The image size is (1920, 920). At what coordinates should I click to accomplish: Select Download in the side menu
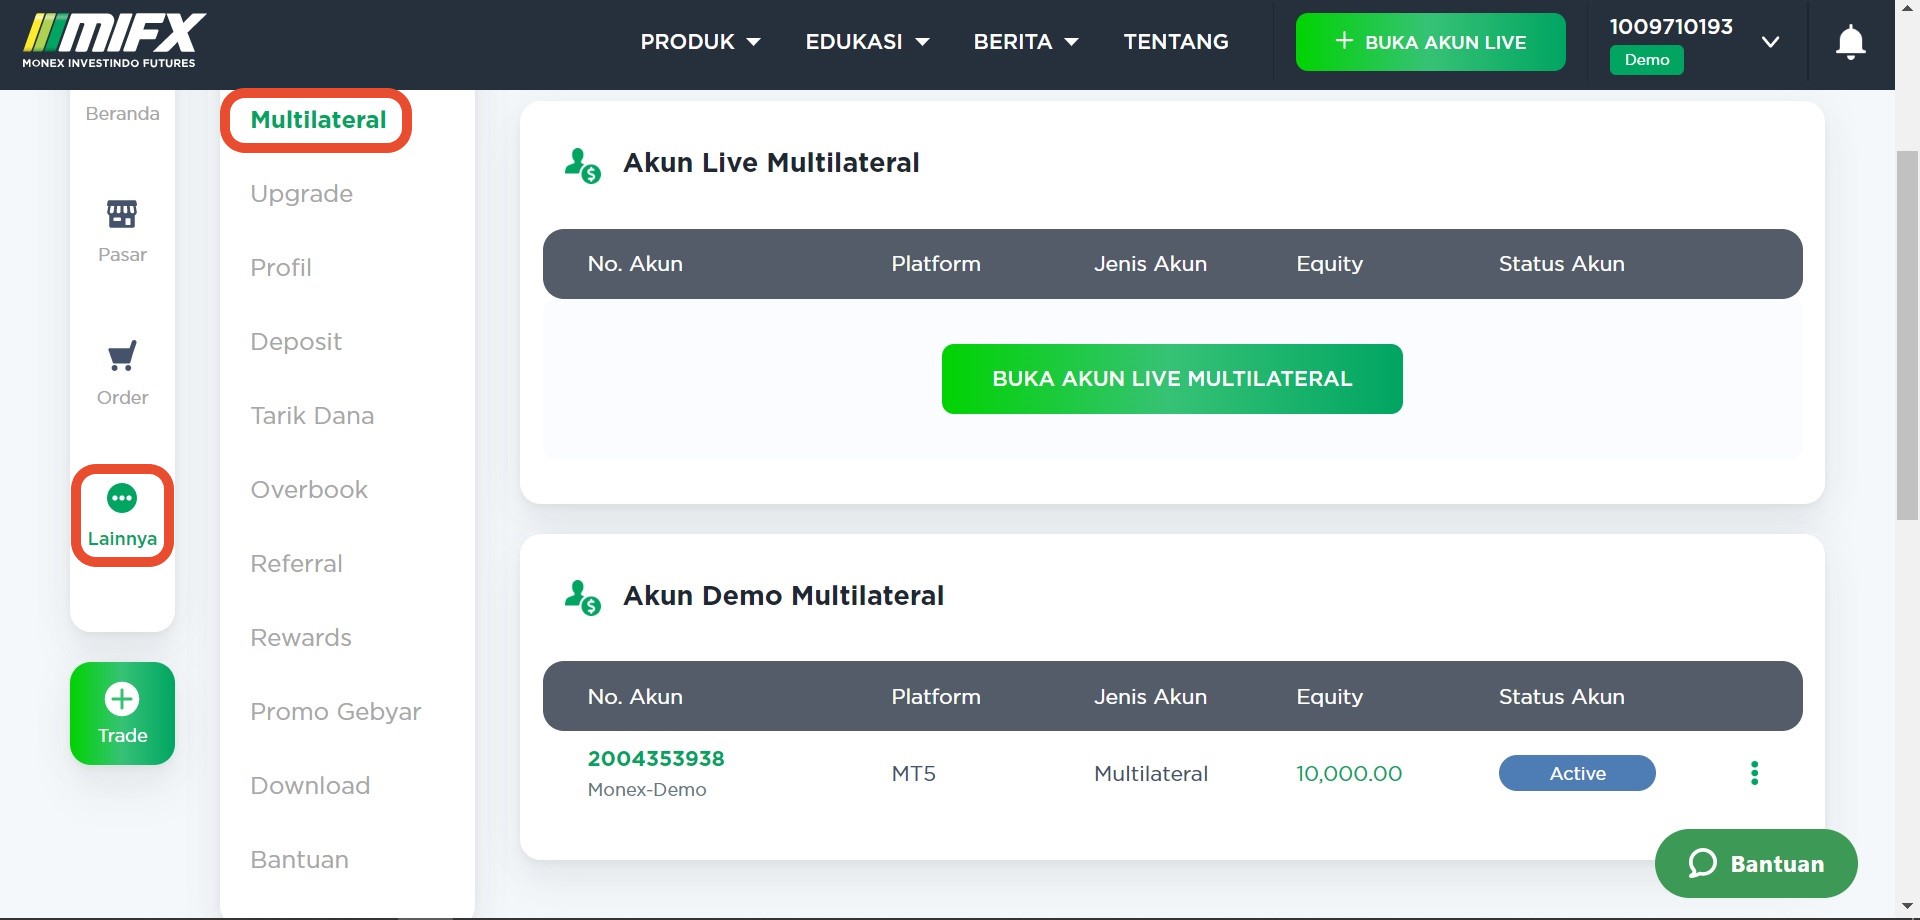pyautogui.click(x=310, y=786)
